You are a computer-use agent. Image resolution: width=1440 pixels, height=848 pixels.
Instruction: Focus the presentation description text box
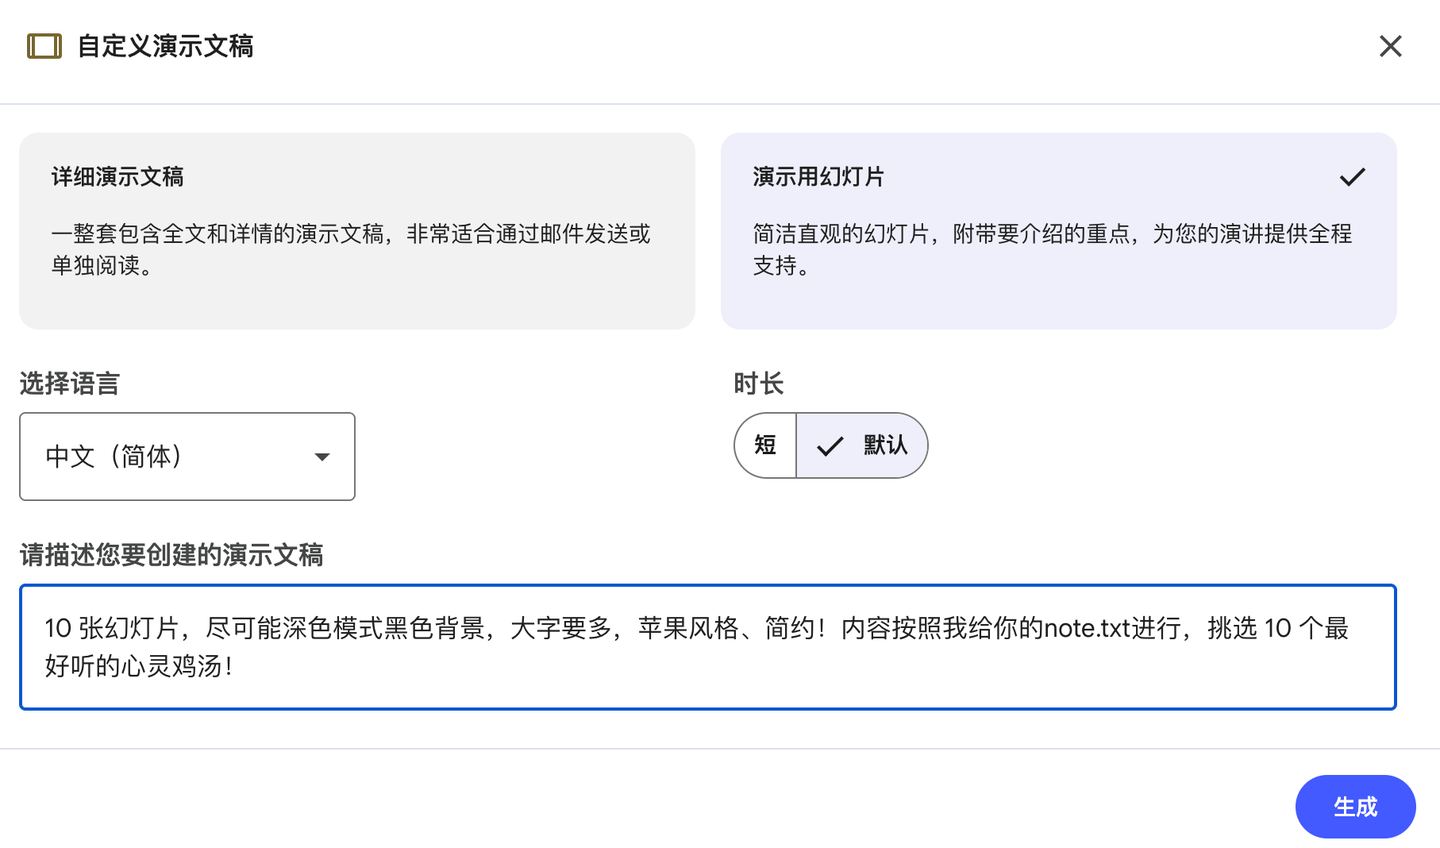[x=707, y=647]
